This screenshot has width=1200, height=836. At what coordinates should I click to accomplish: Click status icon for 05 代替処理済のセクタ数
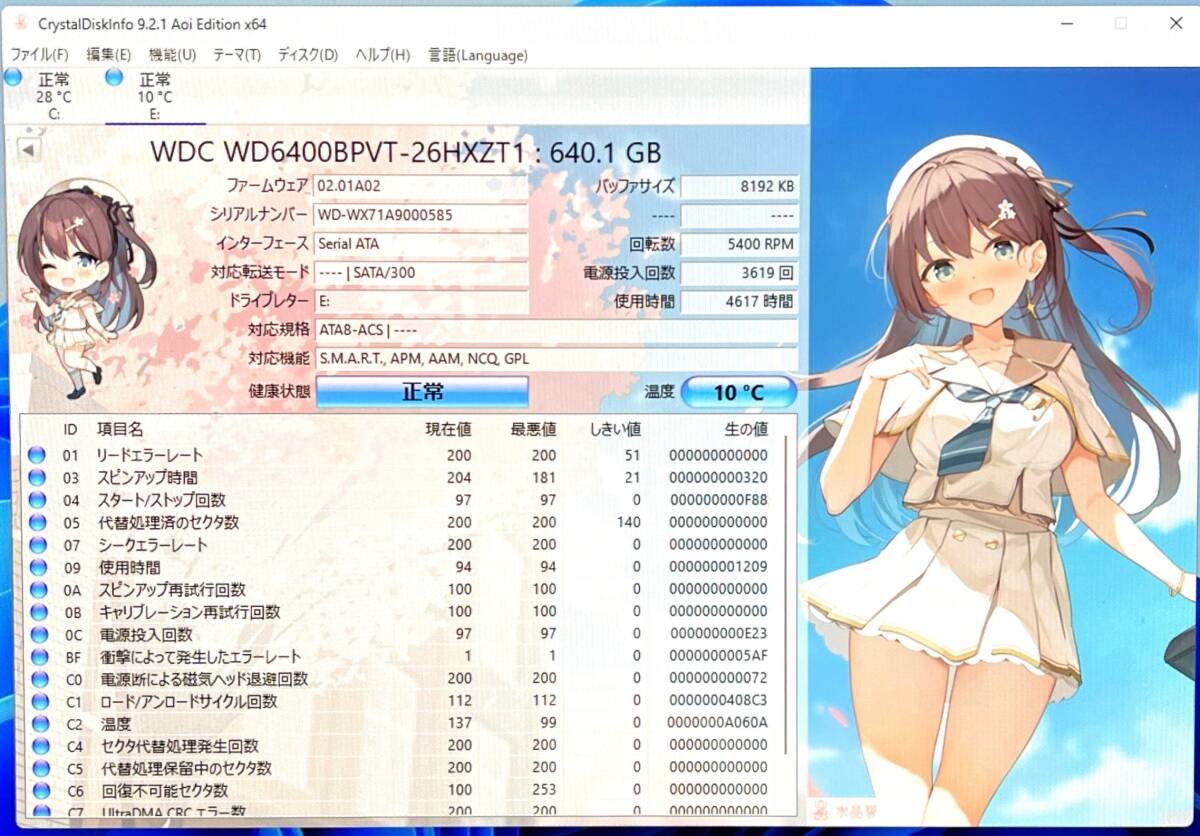(37, 522)
